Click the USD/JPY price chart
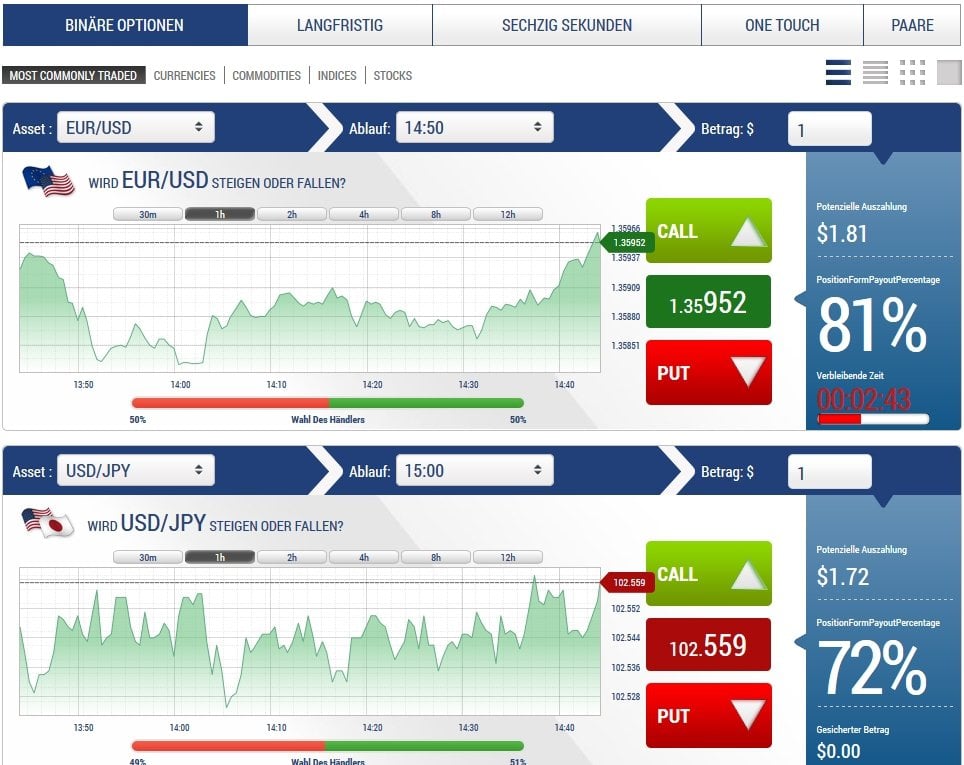This screenshot has height=765, width=964. 310,641
